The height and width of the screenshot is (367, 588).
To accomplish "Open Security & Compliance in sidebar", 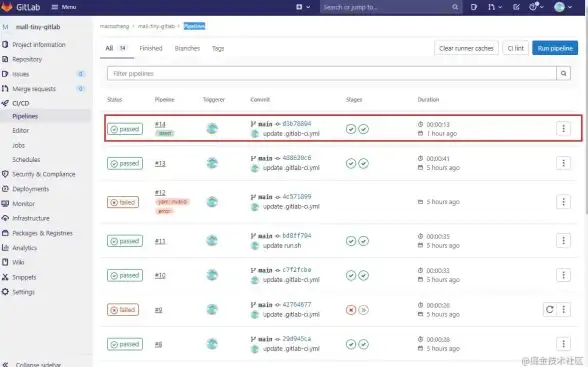I will point(44,174).
